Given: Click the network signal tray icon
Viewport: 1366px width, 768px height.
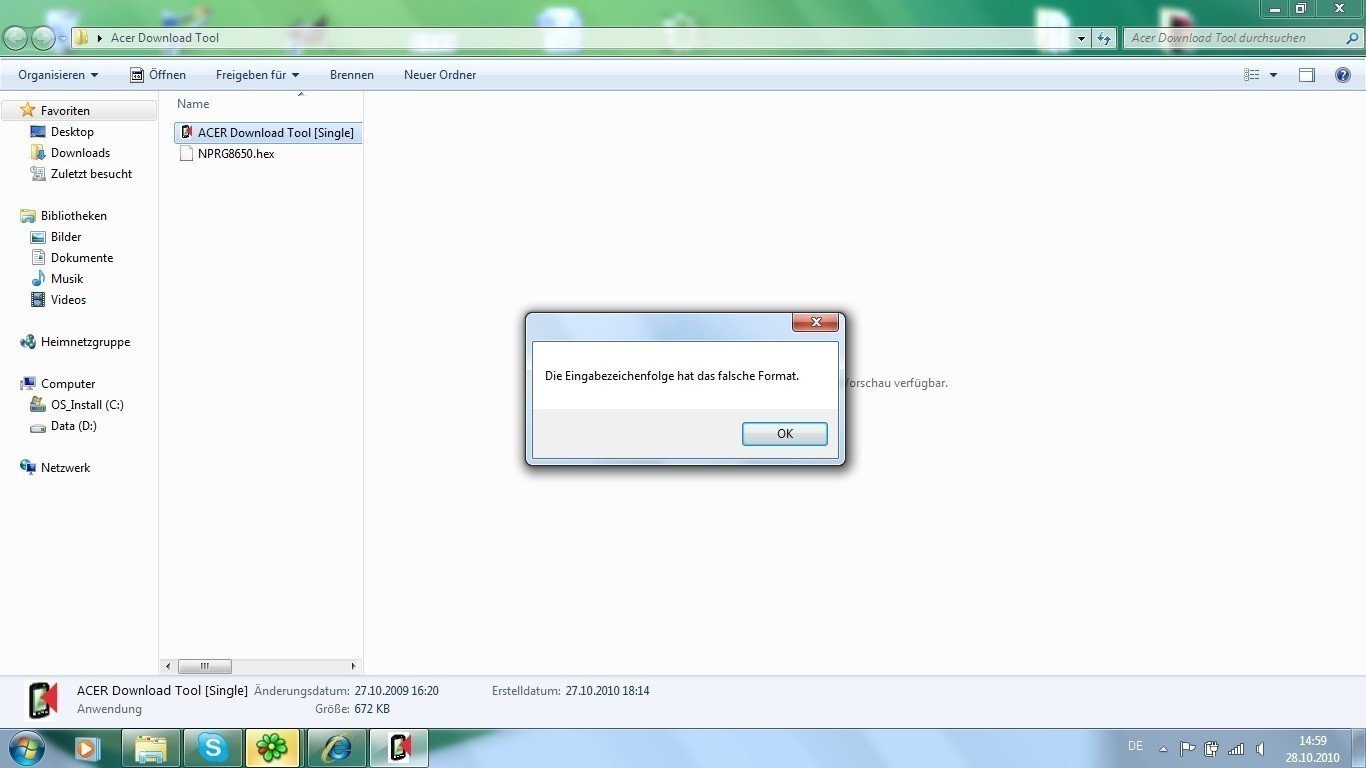Looking at the screenshot, I should point(1236,748).
